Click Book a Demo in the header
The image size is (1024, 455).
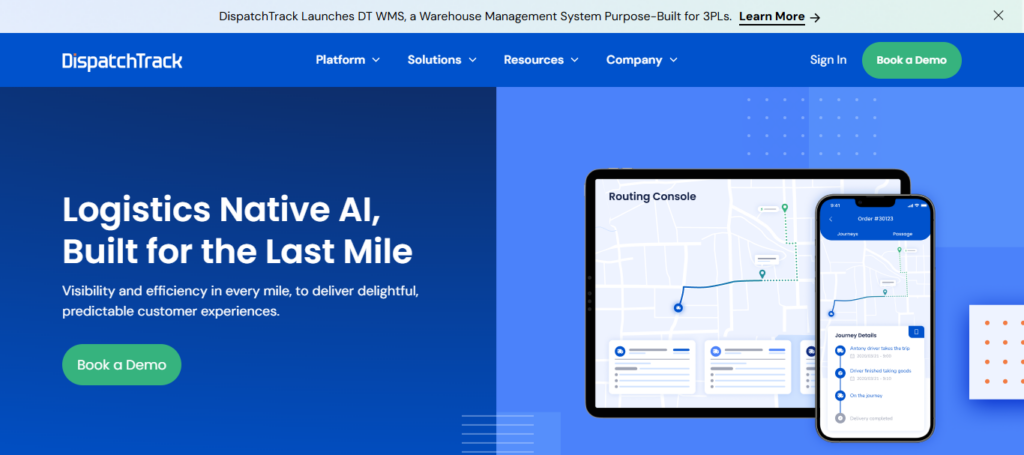click(911, 60)
